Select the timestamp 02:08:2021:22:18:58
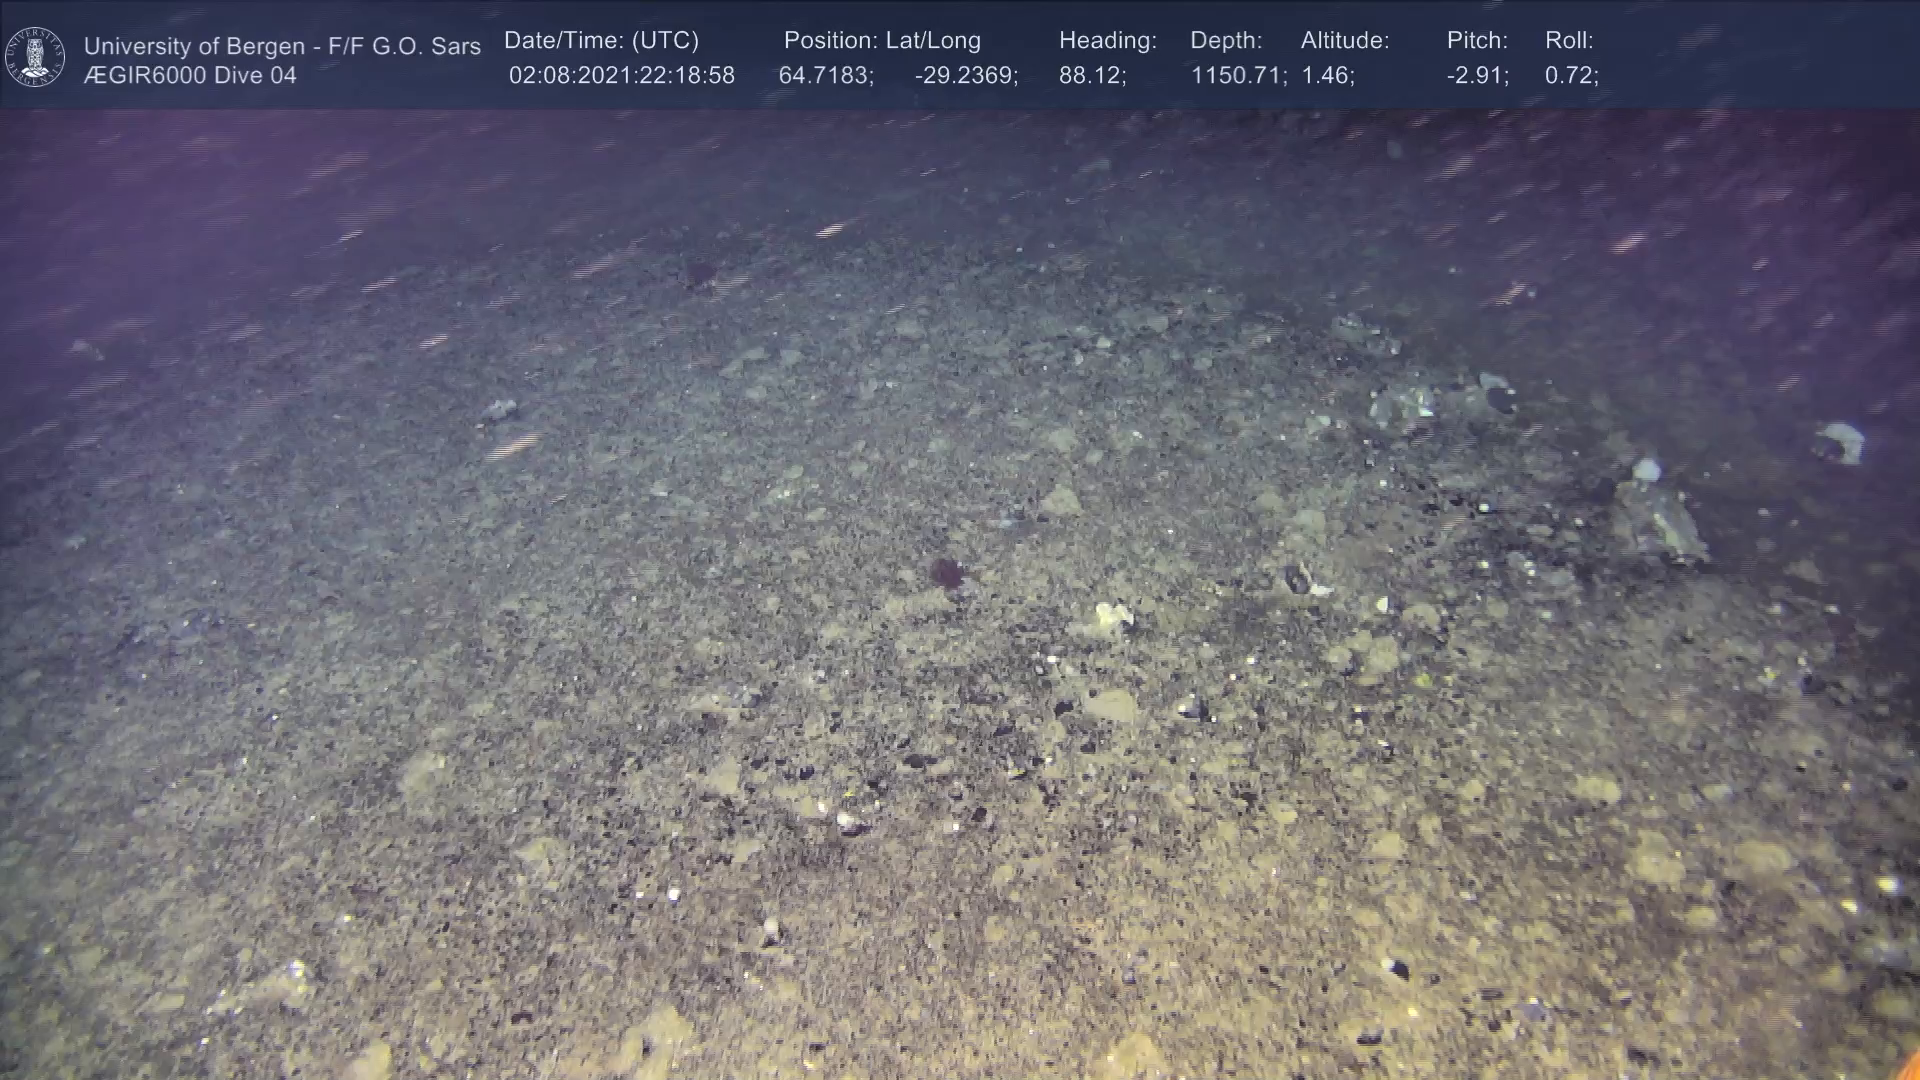Image resolution: width=1920 pixels, height=1080 pixels. (621, 76)
